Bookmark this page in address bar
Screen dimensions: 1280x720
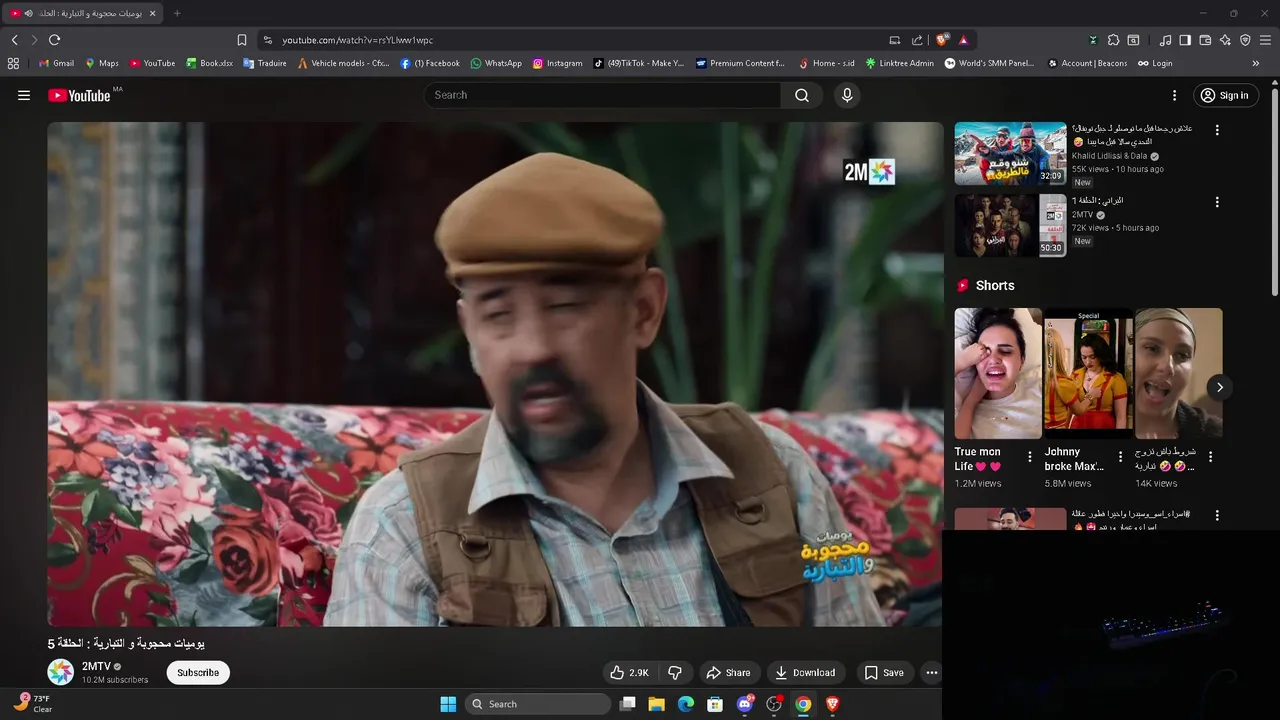242,40
